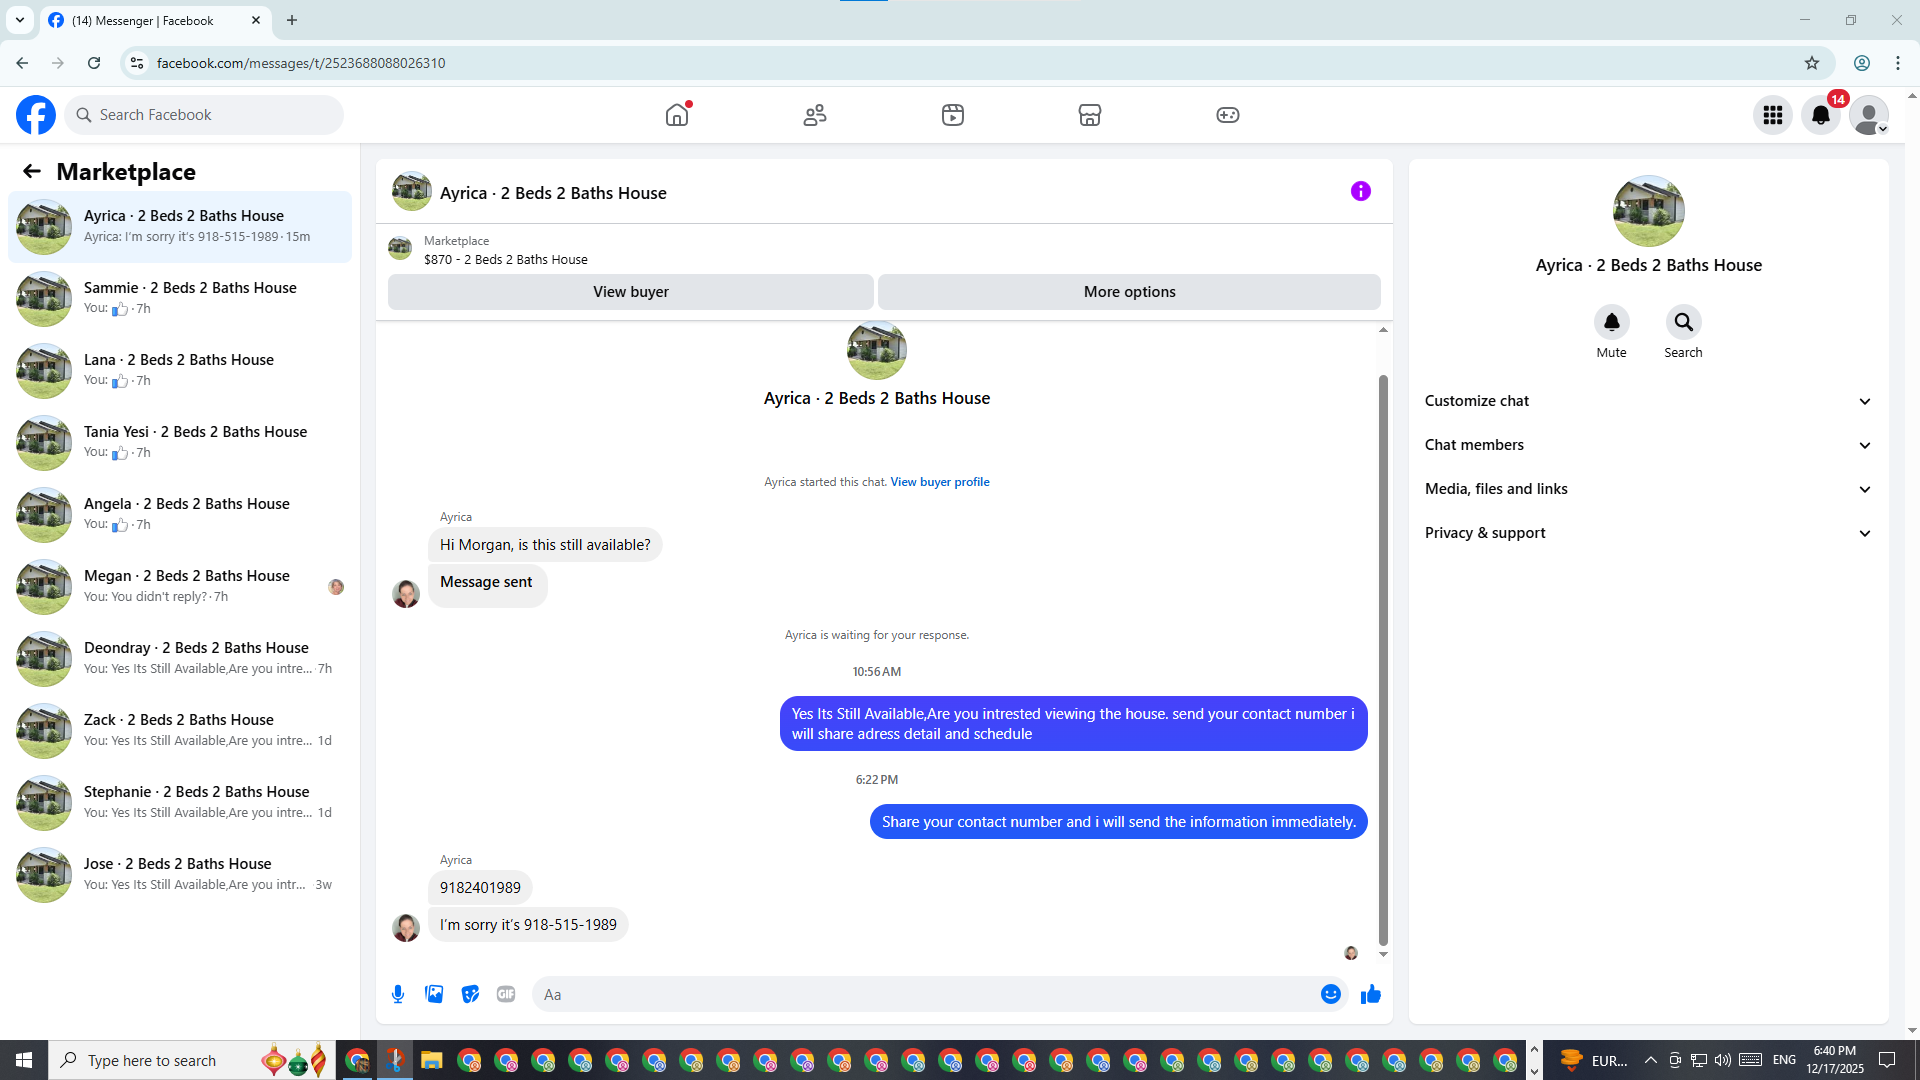Open the Facebook apps grid menu
The image size is (1920, 1080).
pyautogui.click(x=1773, y=115)
